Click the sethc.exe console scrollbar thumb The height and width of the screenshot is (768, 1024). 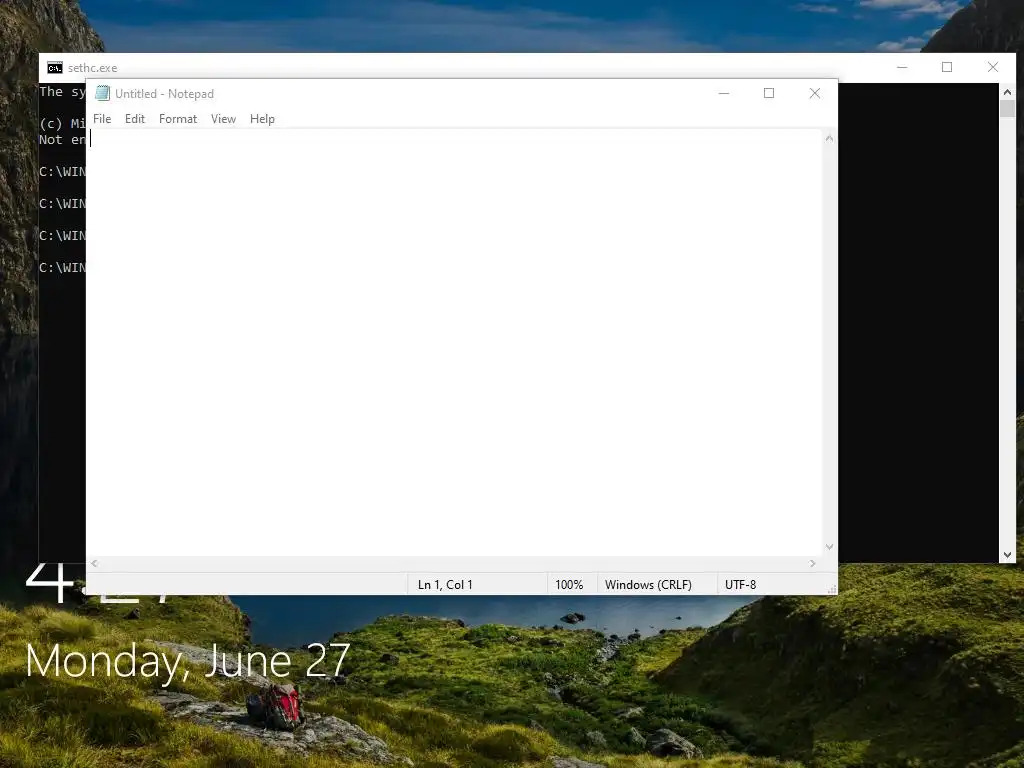pyautogui.click(x=1007, y=108)
